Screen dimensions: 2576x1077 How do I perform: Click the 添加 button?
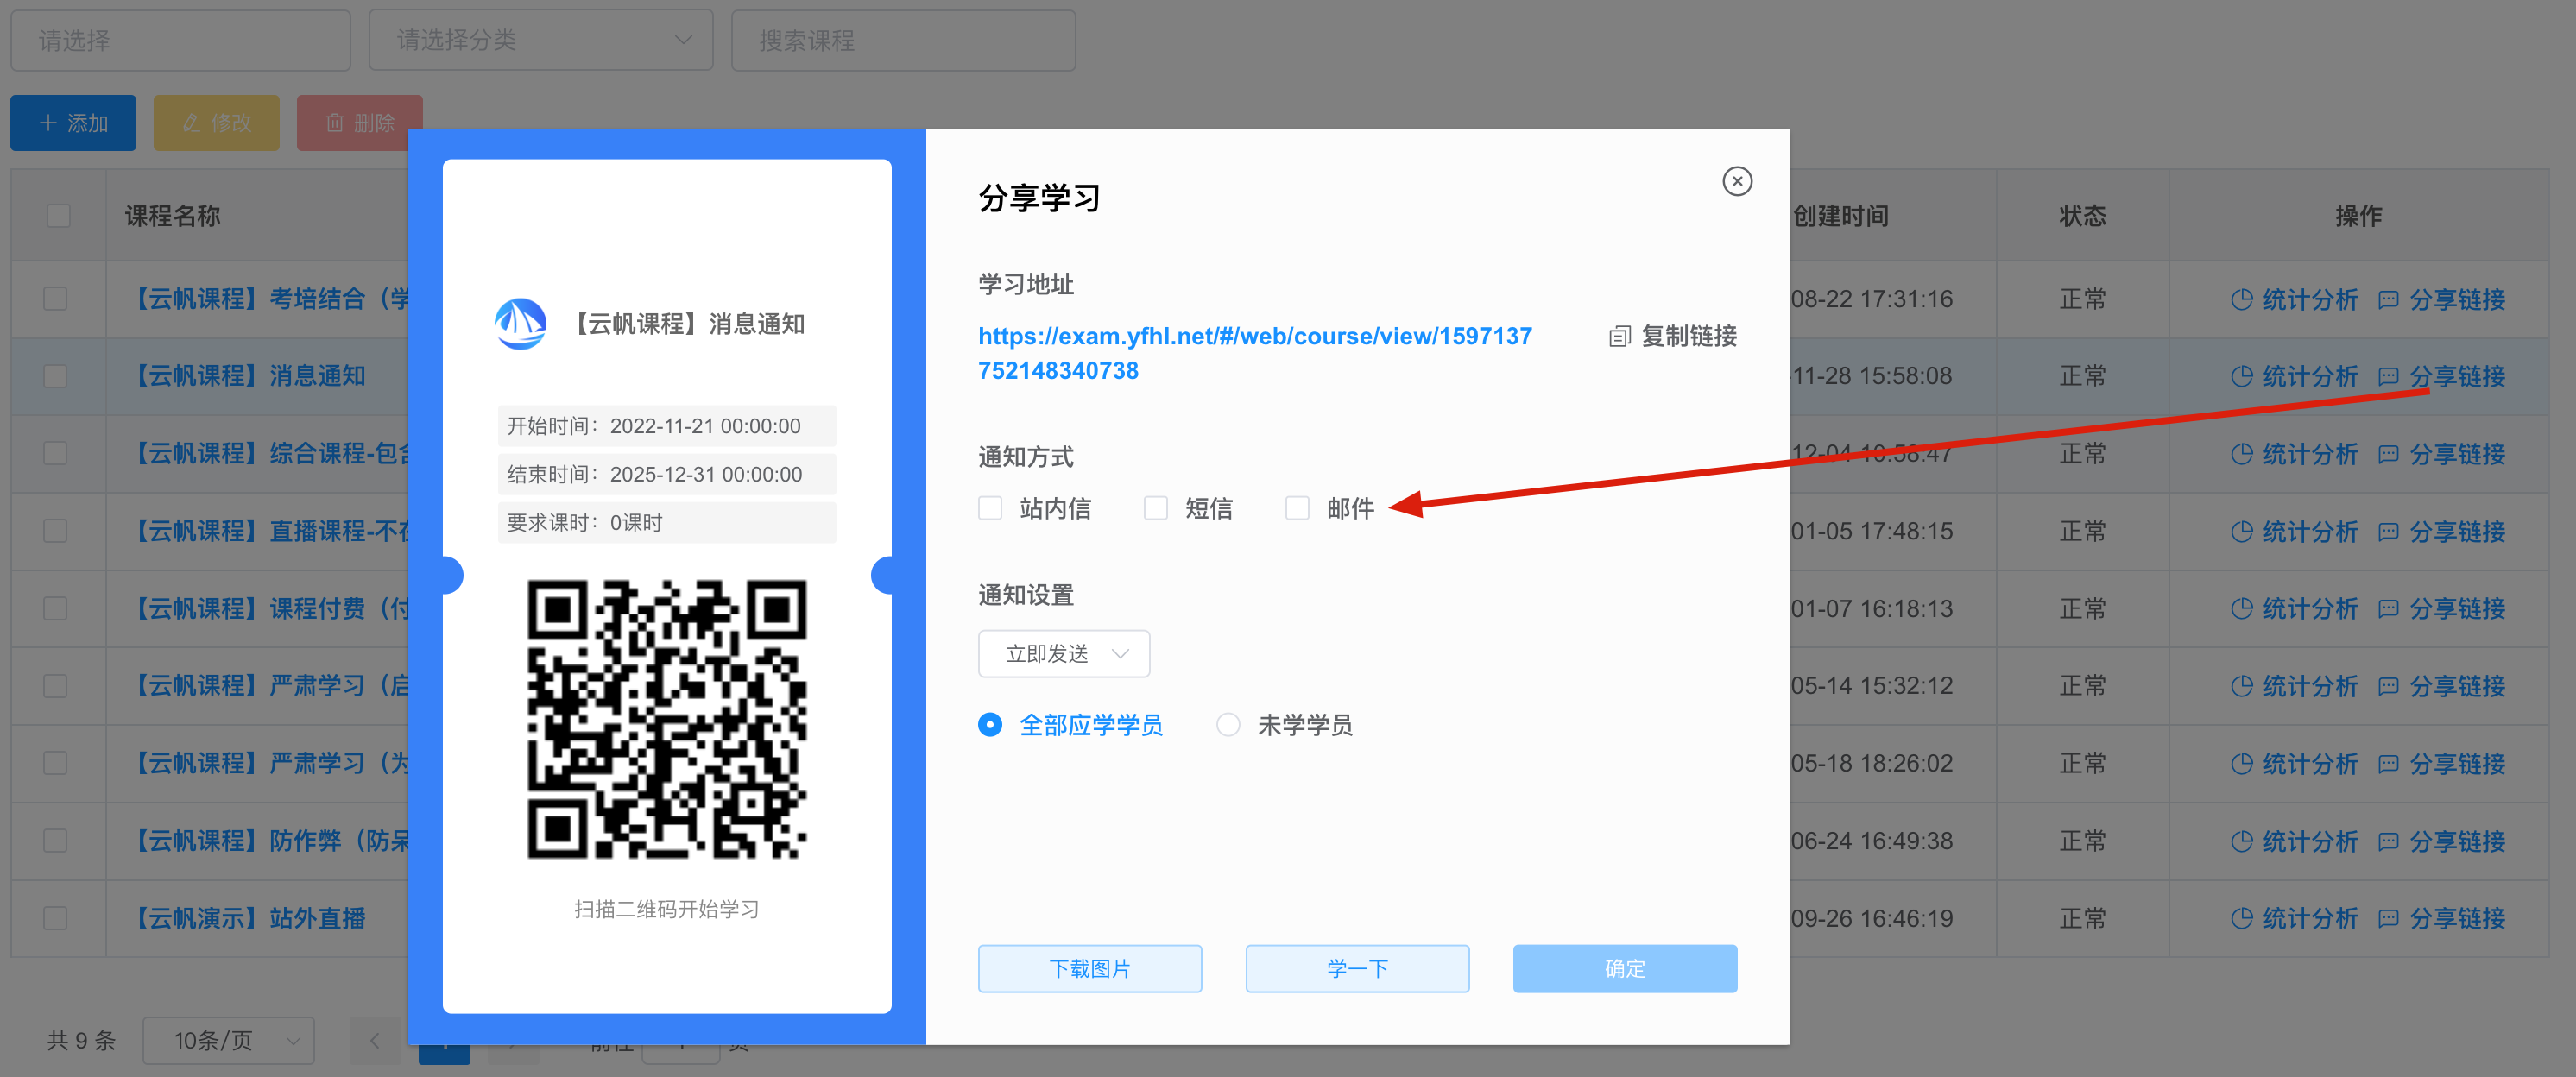pos(73,123)
